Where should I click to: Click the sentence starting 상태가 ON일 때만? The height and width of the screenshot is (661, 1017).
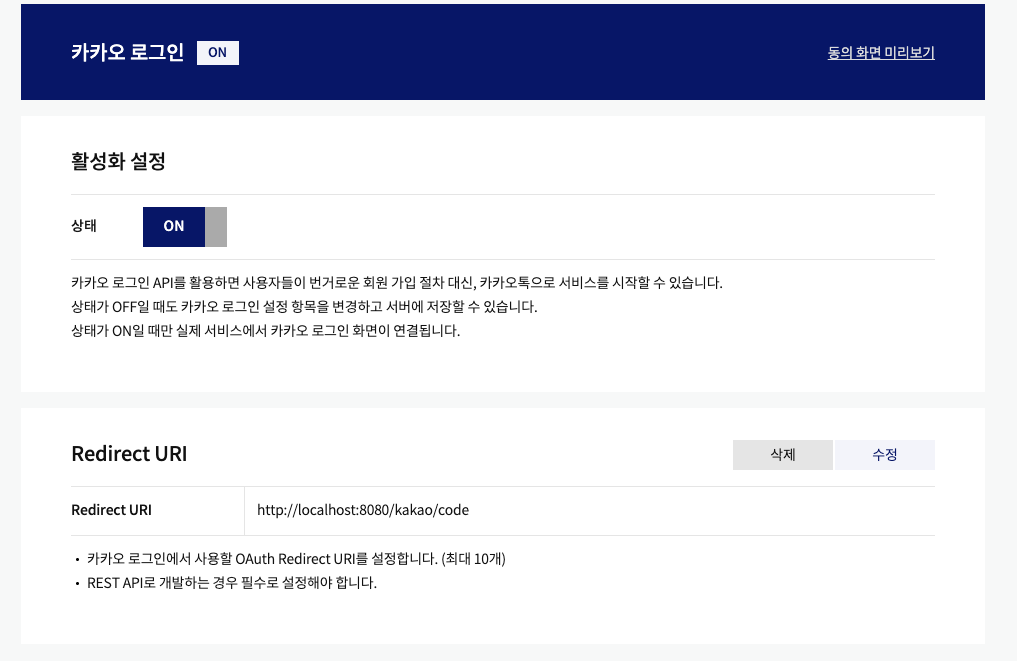(265, 331)
